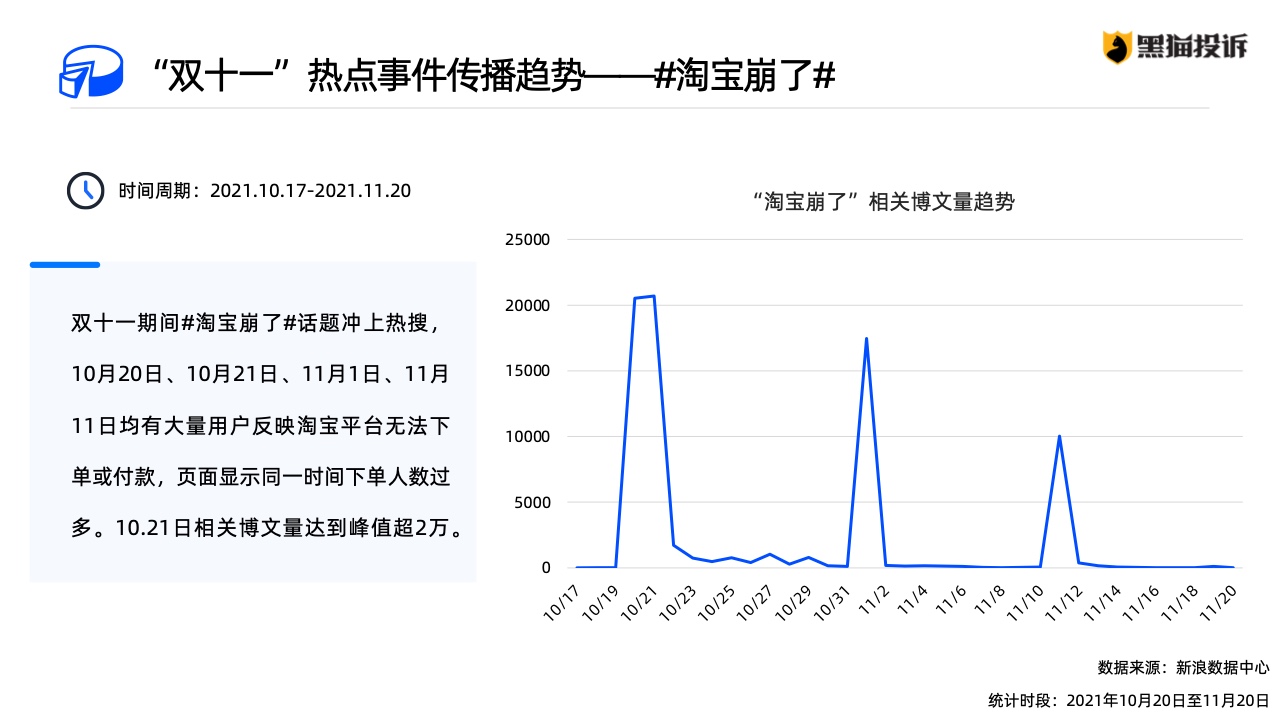The height and width of the screenshot is (720, 1280).
Task: Click the 统计时段 footer text
Action: click(x=1129, y=698)
